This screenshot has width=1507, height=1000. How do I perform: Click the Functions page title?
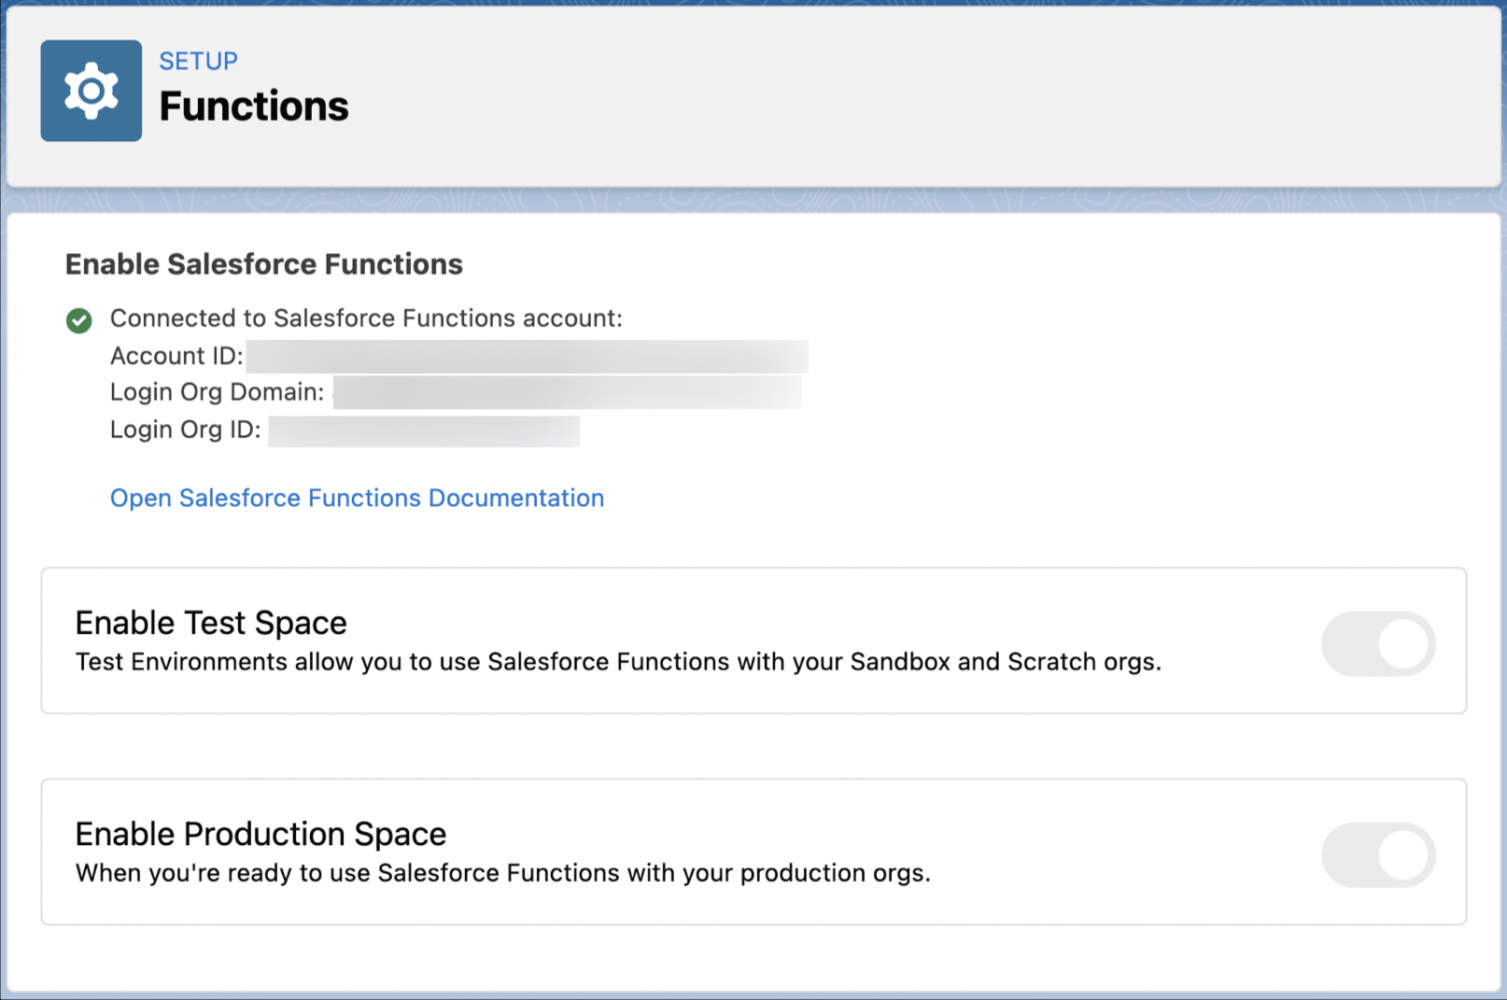click(254, 106)
